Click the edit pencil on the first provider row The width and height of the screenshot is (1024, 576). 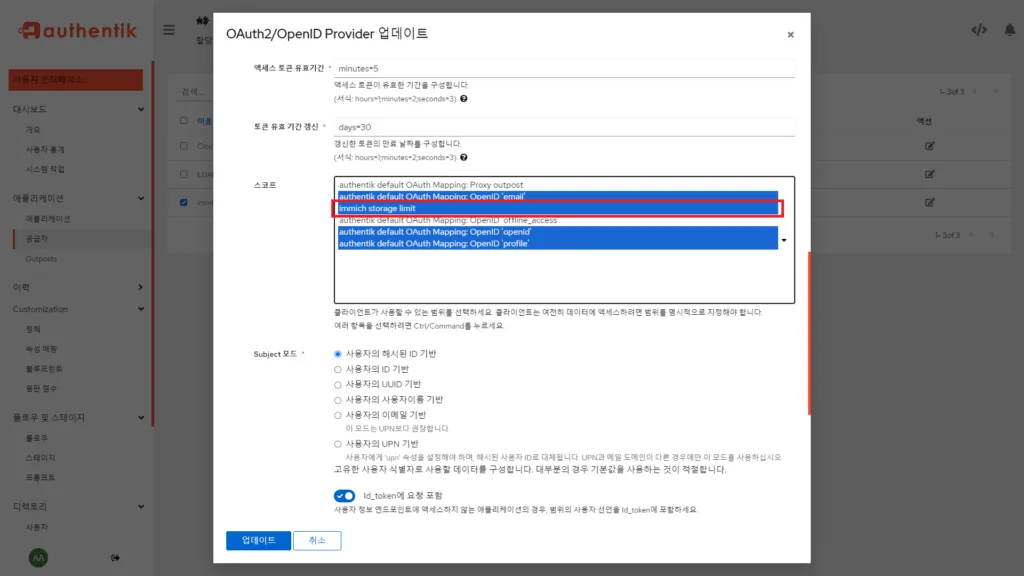click(x=929, y=145)
